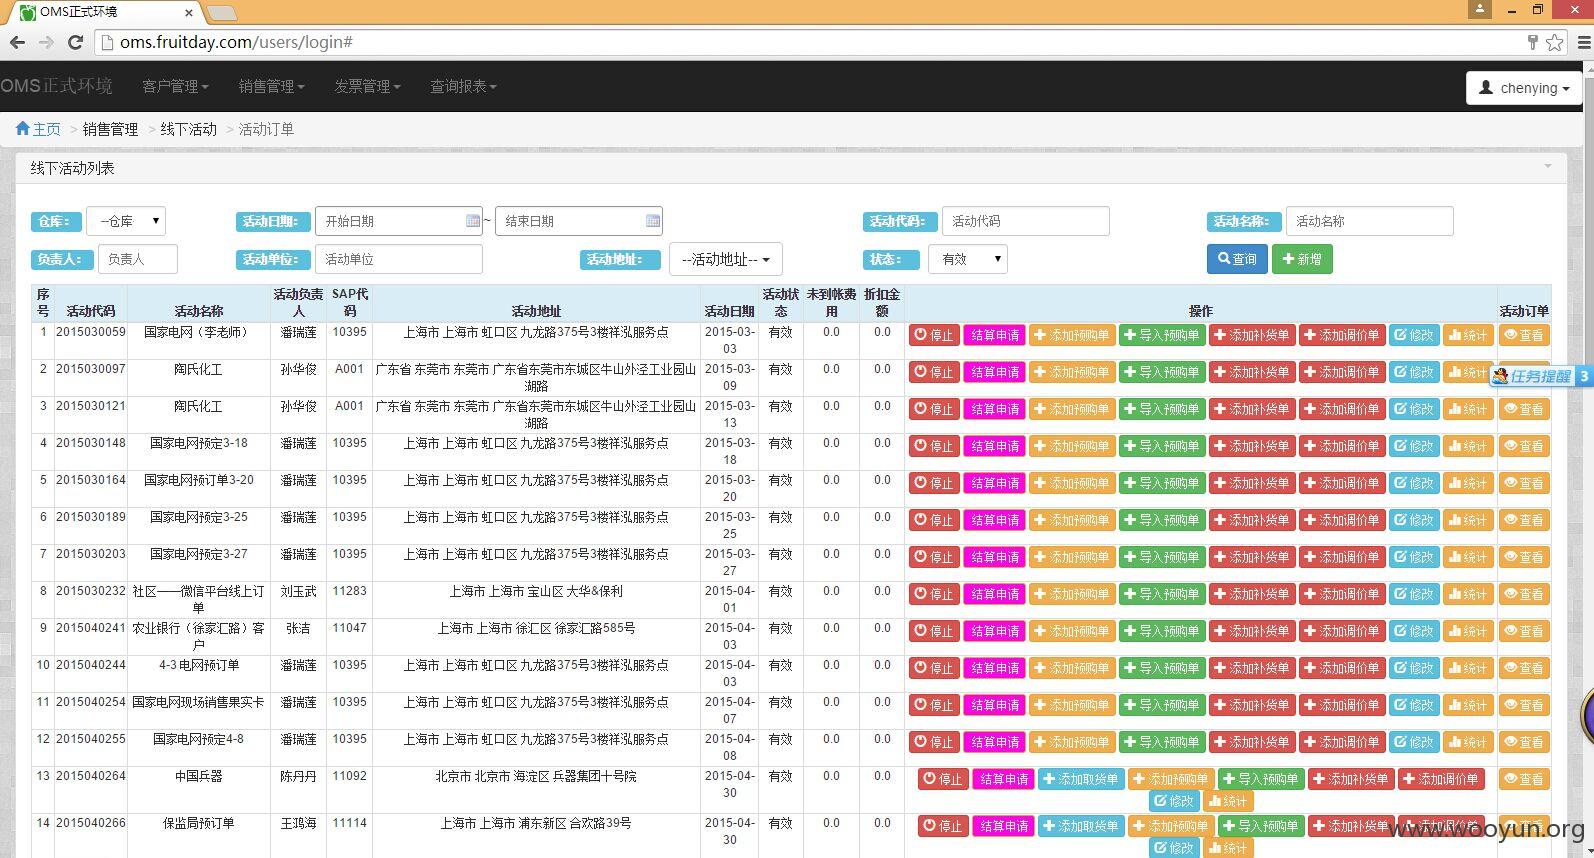Image resolution: width=1594 pixels, height=858 pixels.
Task: Click 查看 orders button in first row
Action: tap(1524, 335)
